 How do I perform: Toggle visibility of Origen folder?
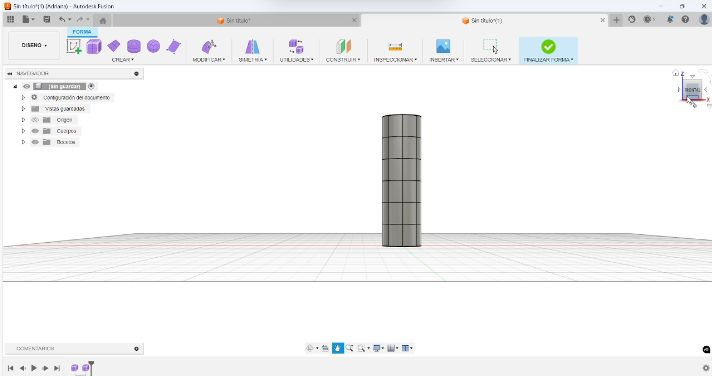[35, 120]
